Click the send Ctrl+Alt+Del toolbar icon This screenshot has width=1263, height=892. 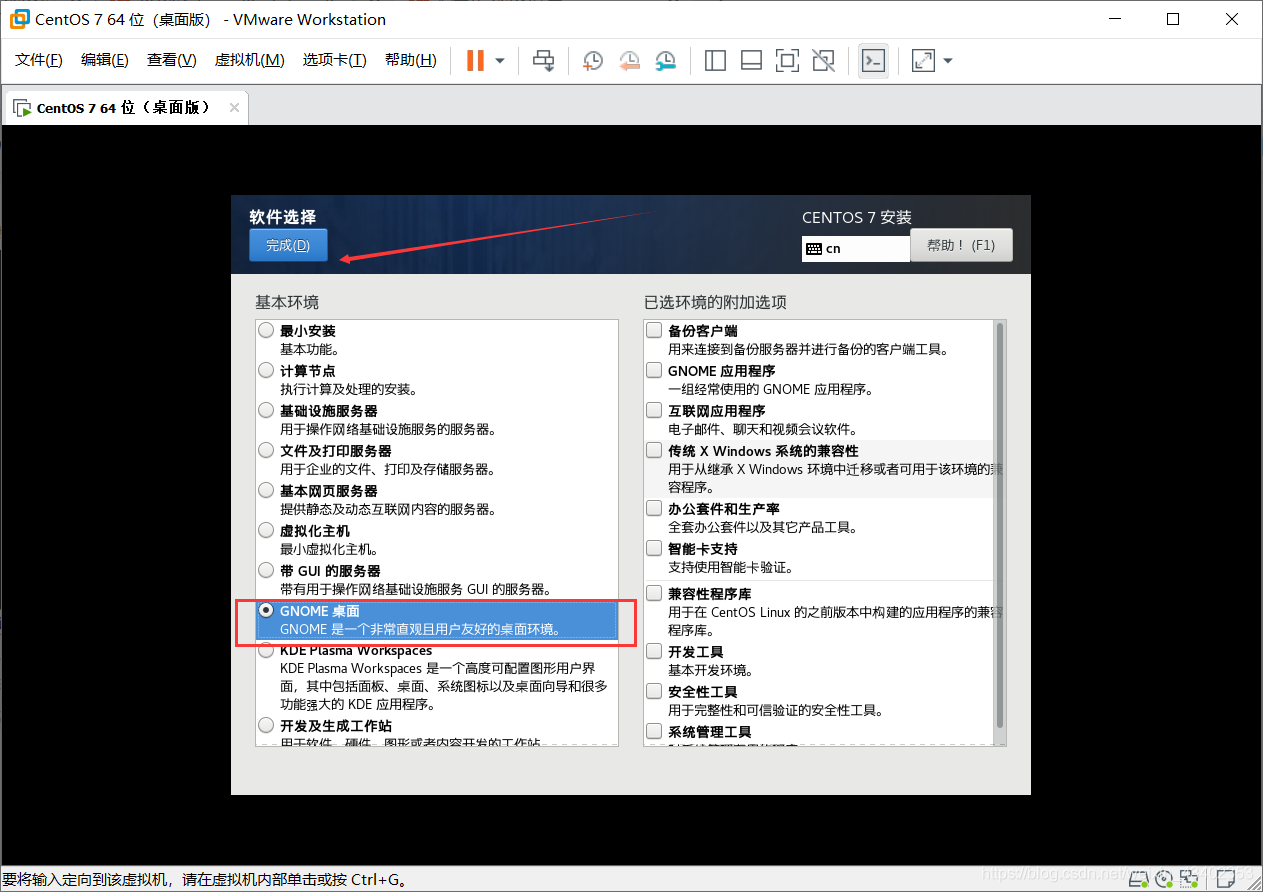pos(543,61)
